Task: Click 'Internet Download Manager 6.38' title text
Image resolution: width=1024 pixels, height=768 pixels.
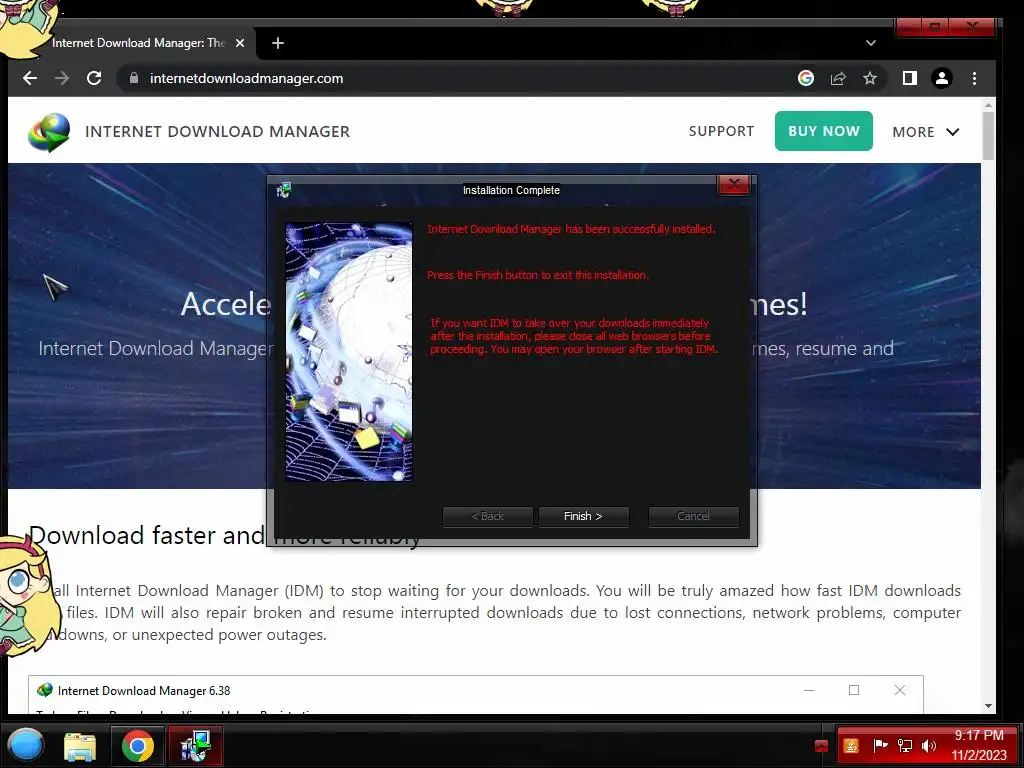Action: (144, 691)
